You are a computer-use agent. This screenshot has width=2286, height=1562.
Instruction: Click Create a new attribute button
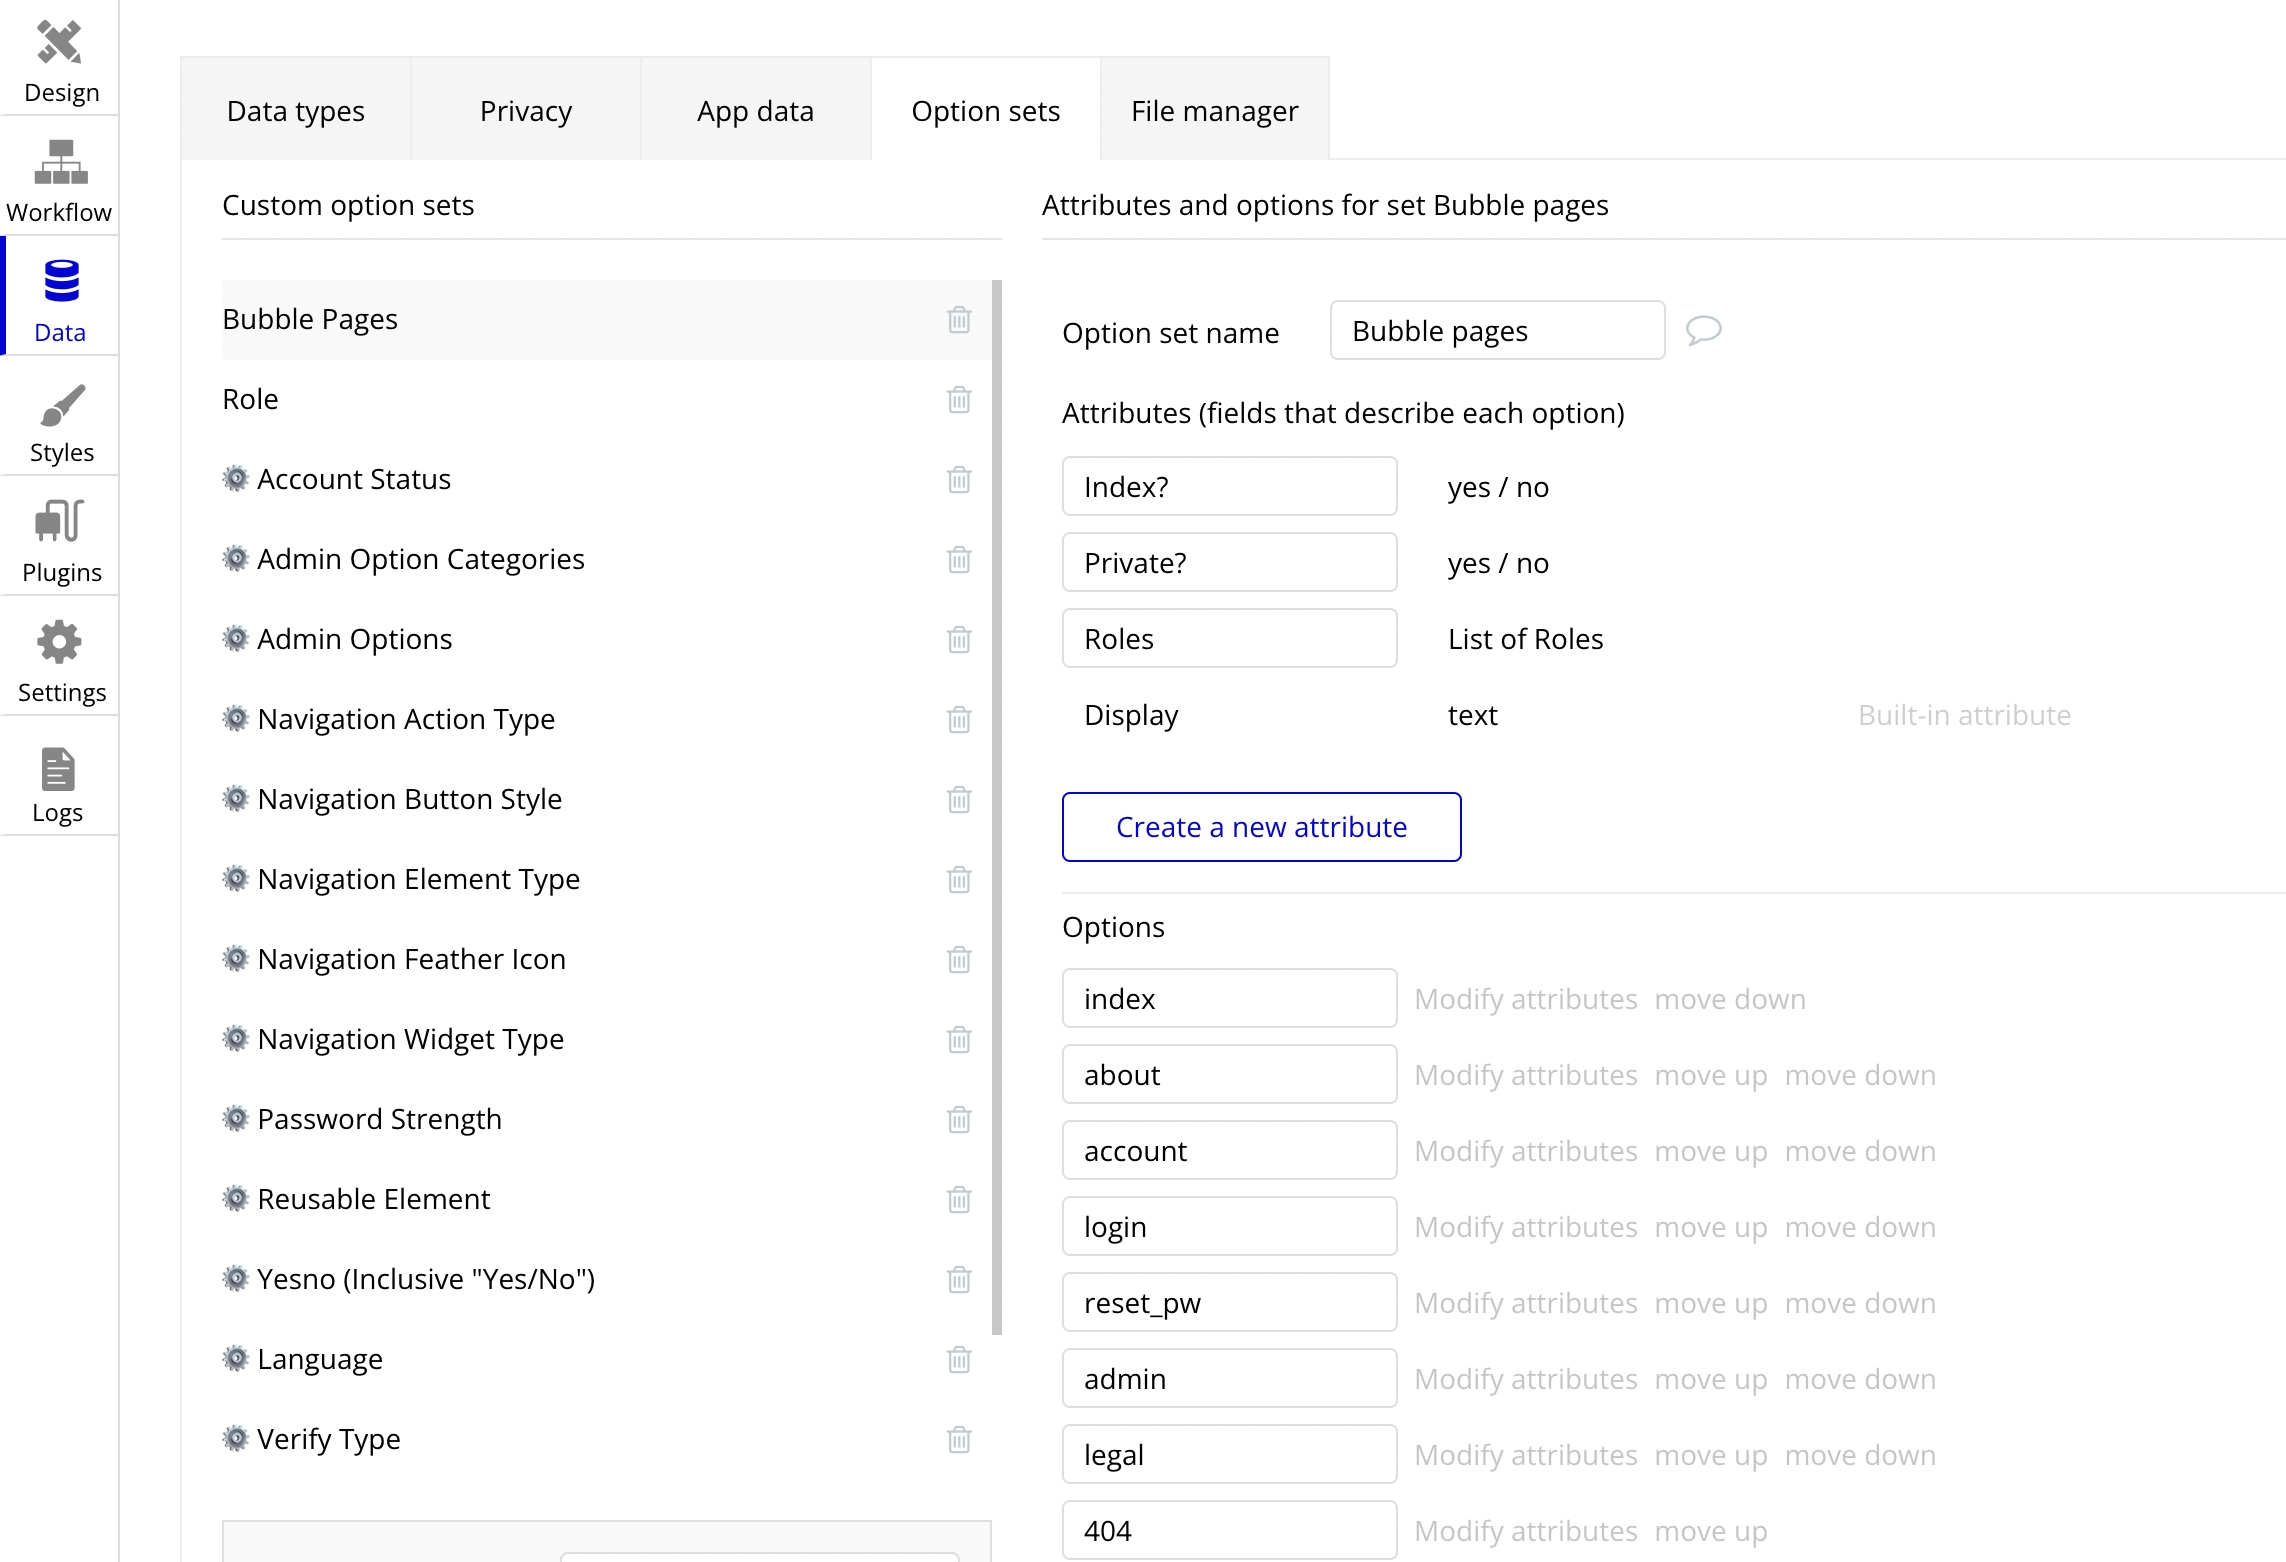(x=1261, y=827)
